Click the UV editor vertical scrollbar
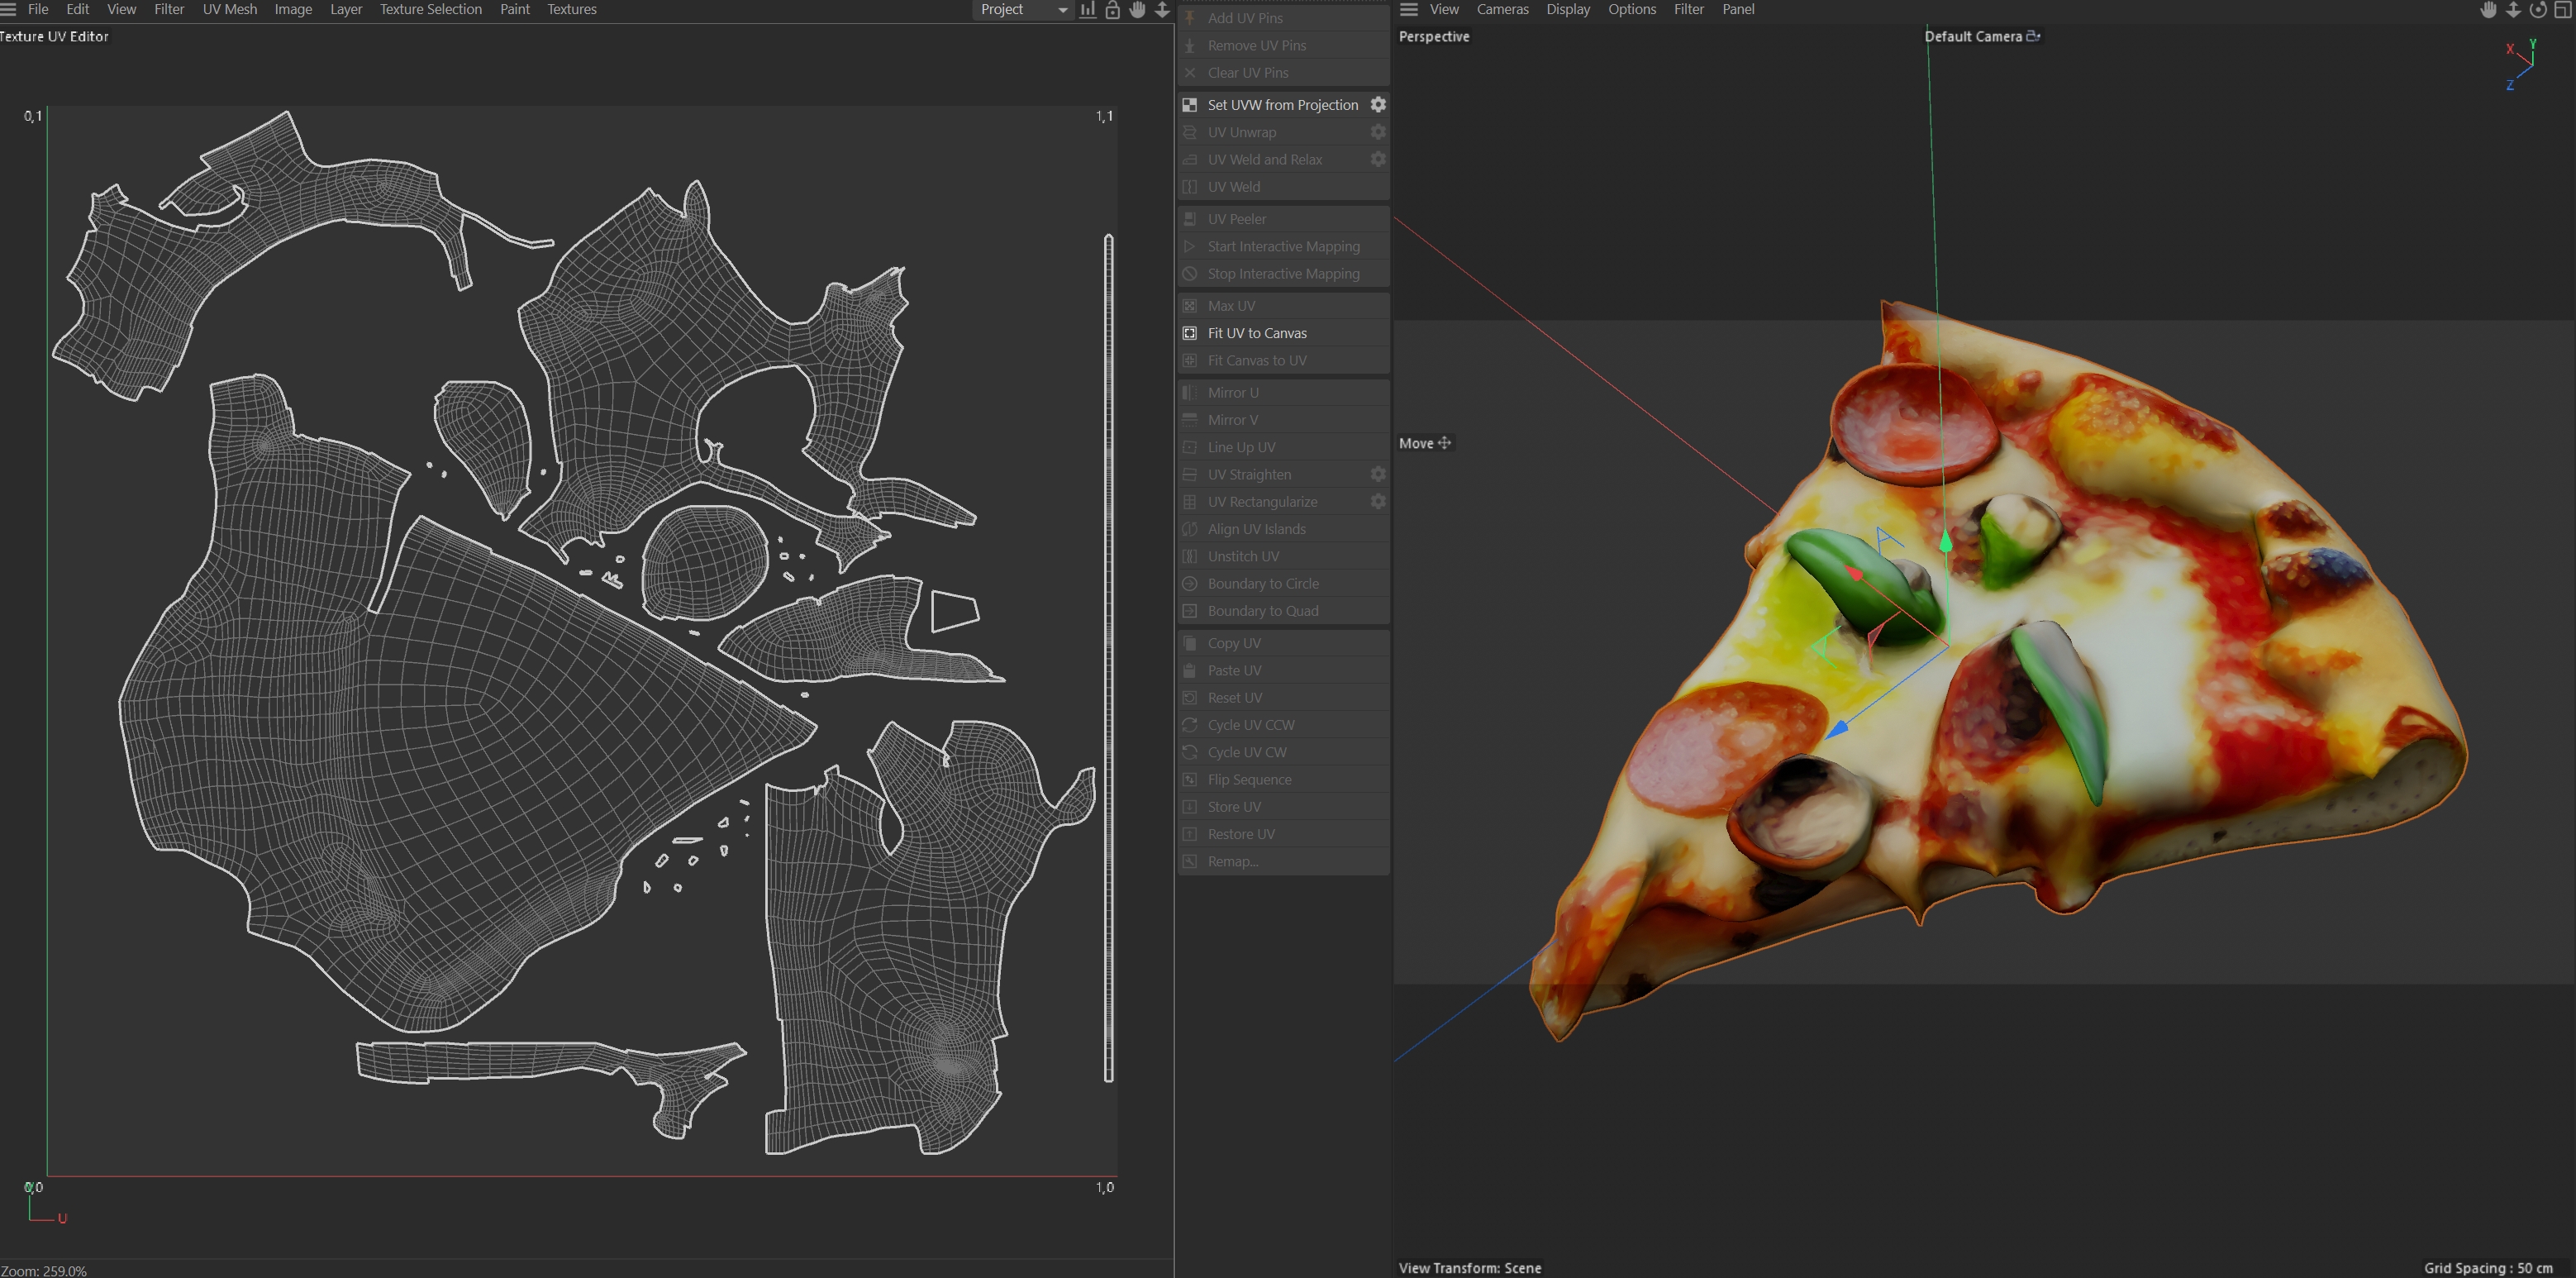 coord(1108,658)
